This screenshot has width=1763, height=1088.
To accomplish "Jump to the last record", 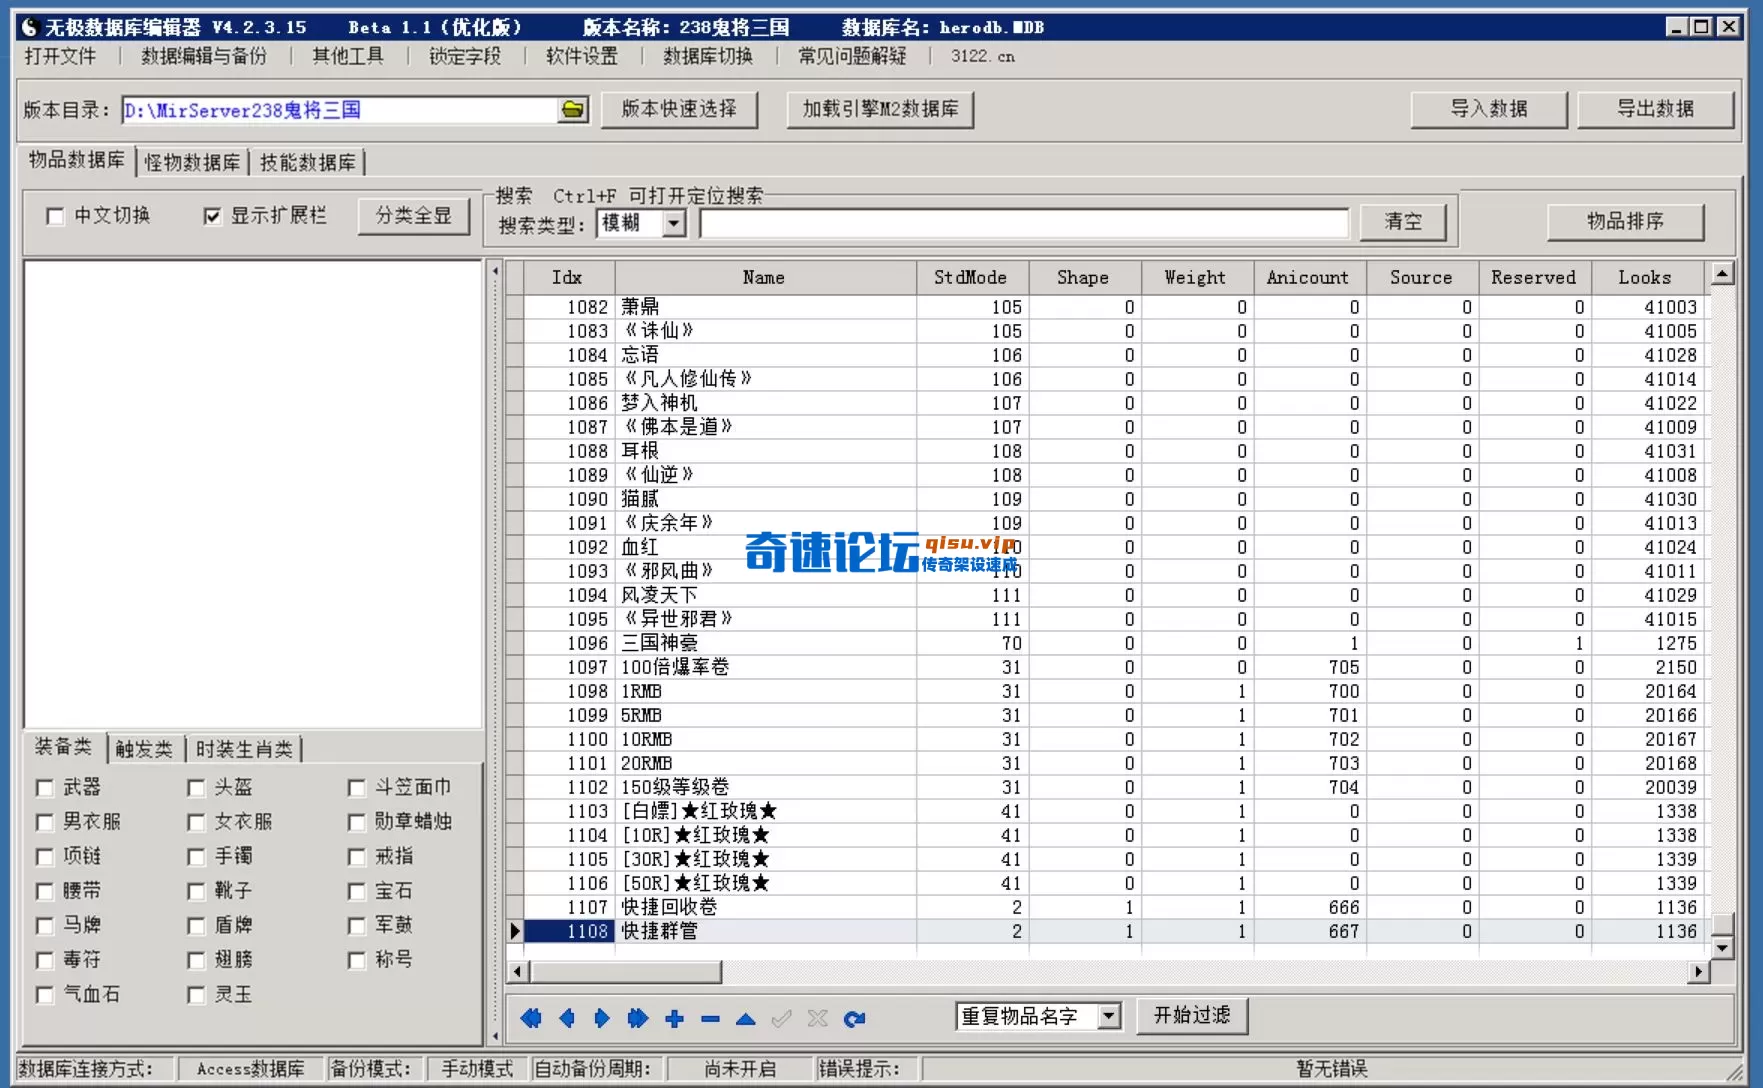I will 636,1018.
